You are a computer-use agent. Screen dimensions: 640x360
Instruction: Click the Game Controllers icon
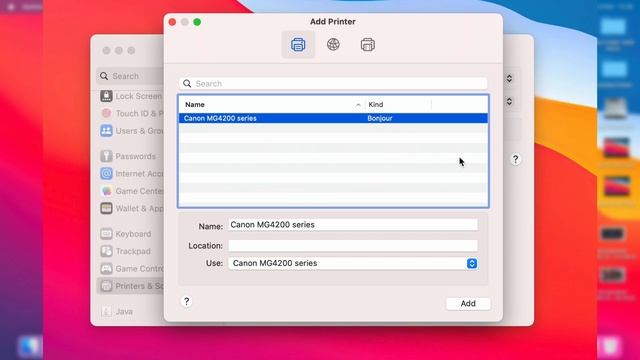(106, 269)
